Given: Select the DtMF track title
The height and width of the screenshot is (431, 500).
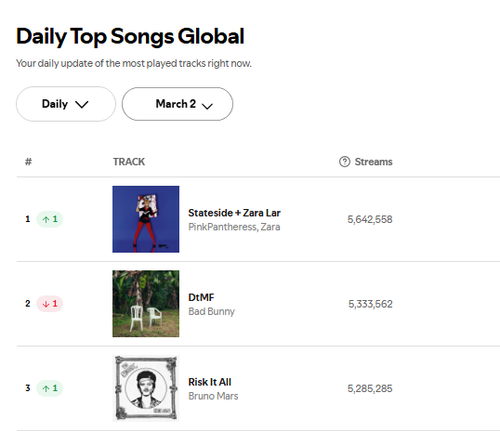Looking at the screenshot, I should pos(201,297).
